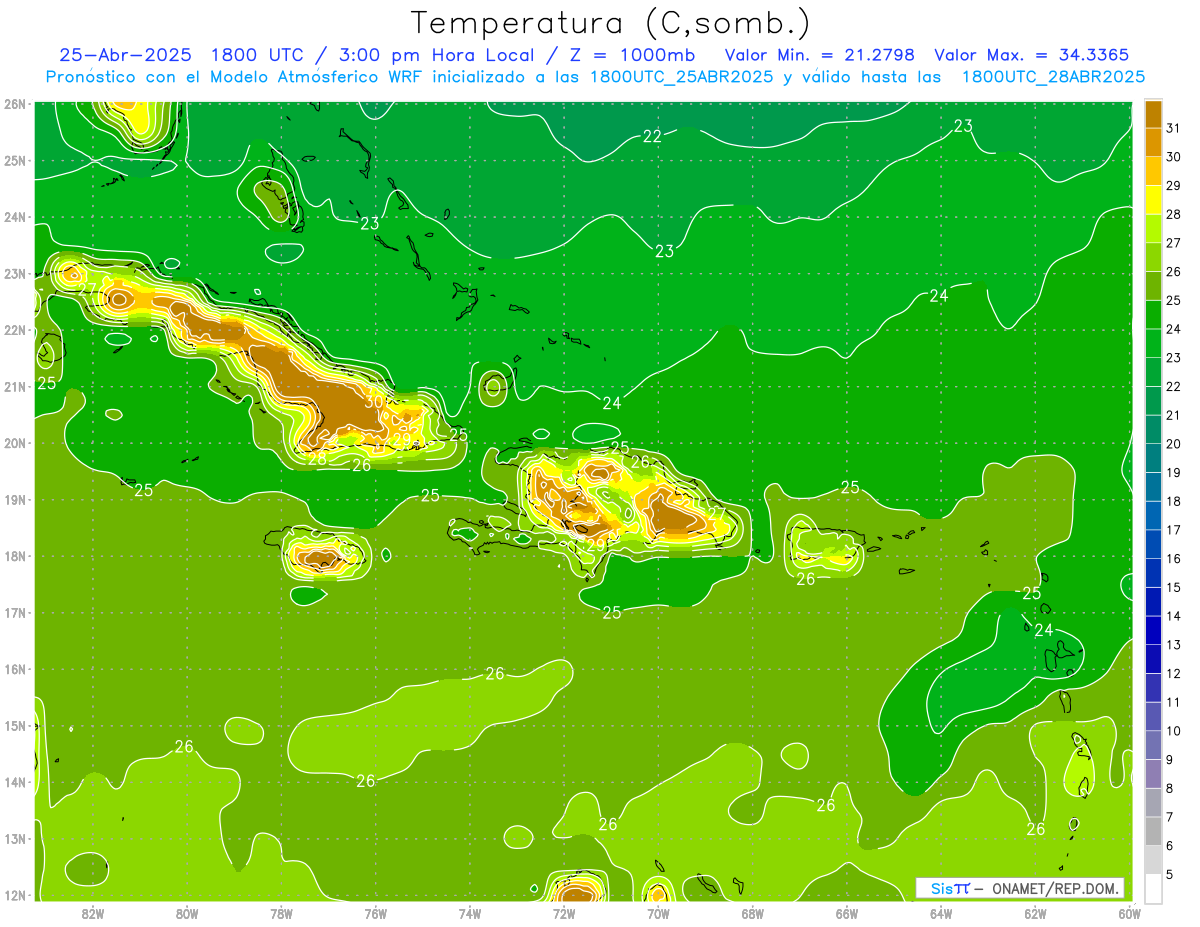
Task: Click the brown top swatch of color bar
Action: click(1153, 113)
